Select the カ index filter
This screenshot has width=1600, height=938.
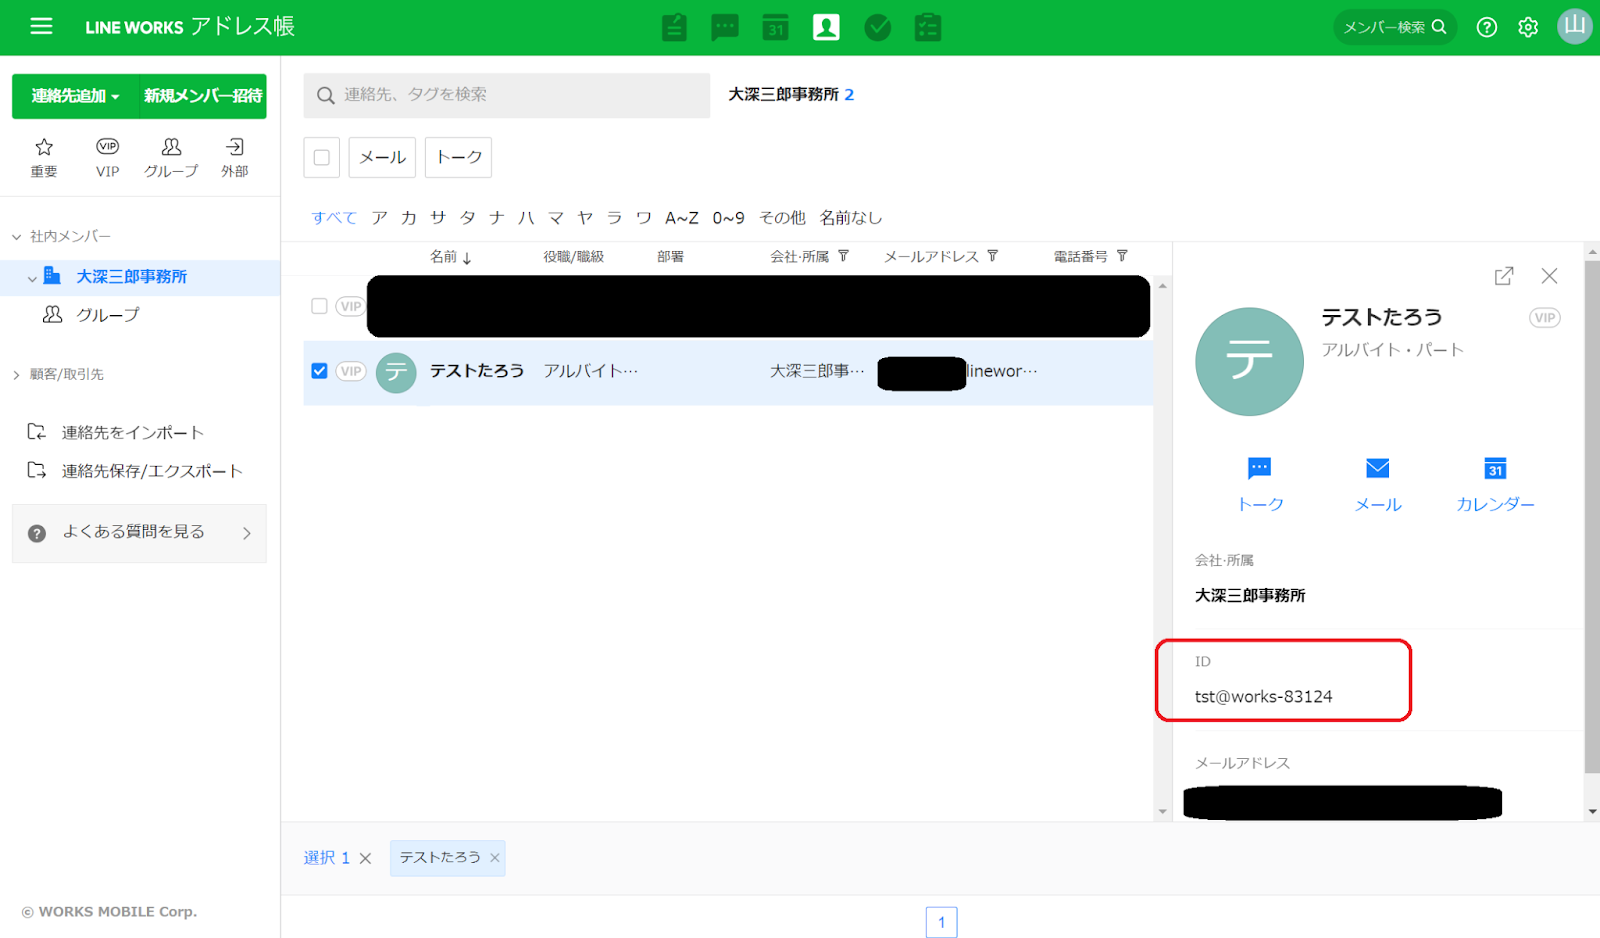click(409, 218)
